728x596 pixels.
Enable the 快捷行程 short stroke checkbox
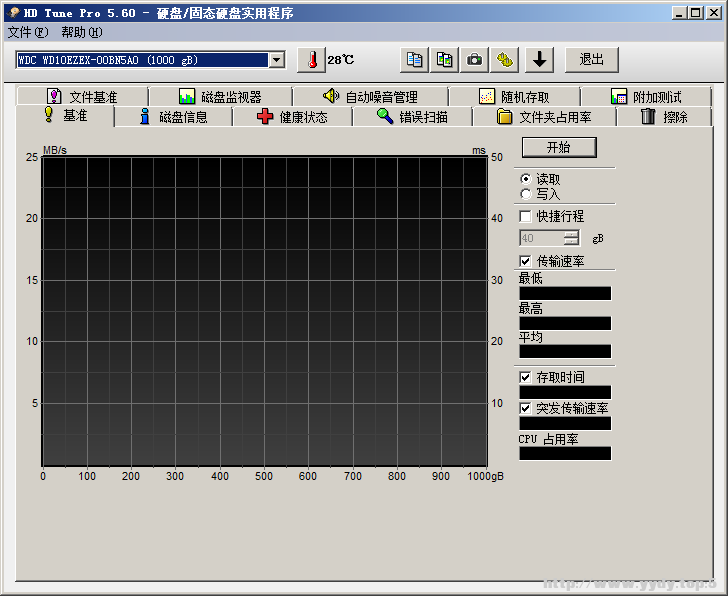525,216
